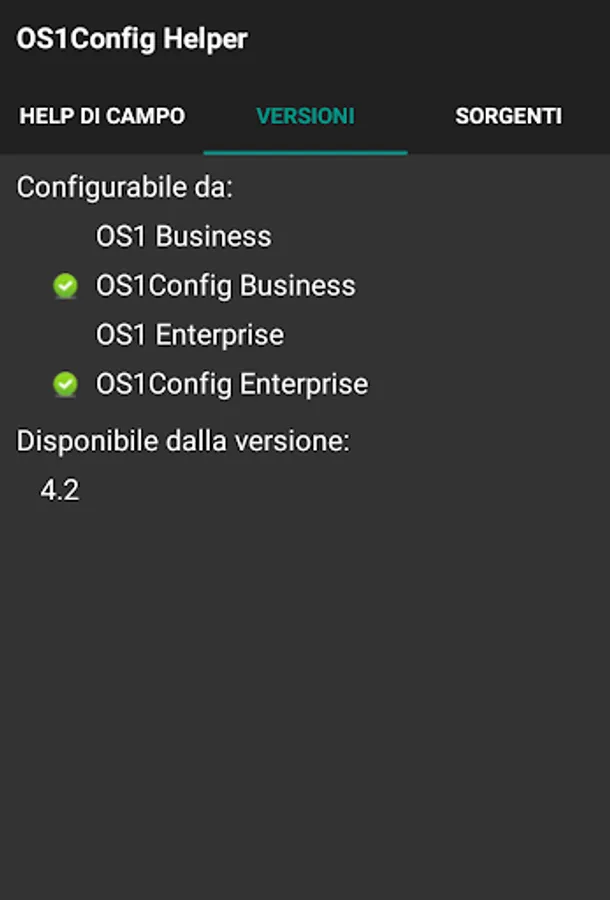Click the green checkmark beside OS1Config Business

click(x=65, y=287)
